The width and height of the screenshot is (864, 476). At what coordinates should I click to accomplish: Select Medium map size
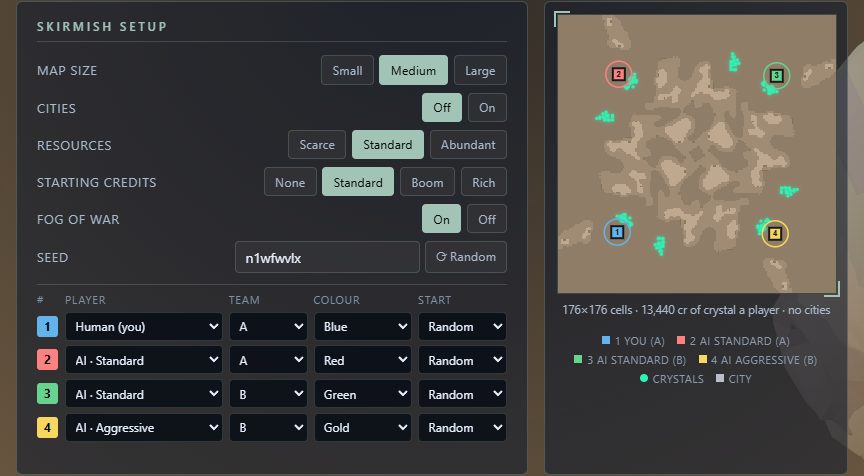point(413,70)
